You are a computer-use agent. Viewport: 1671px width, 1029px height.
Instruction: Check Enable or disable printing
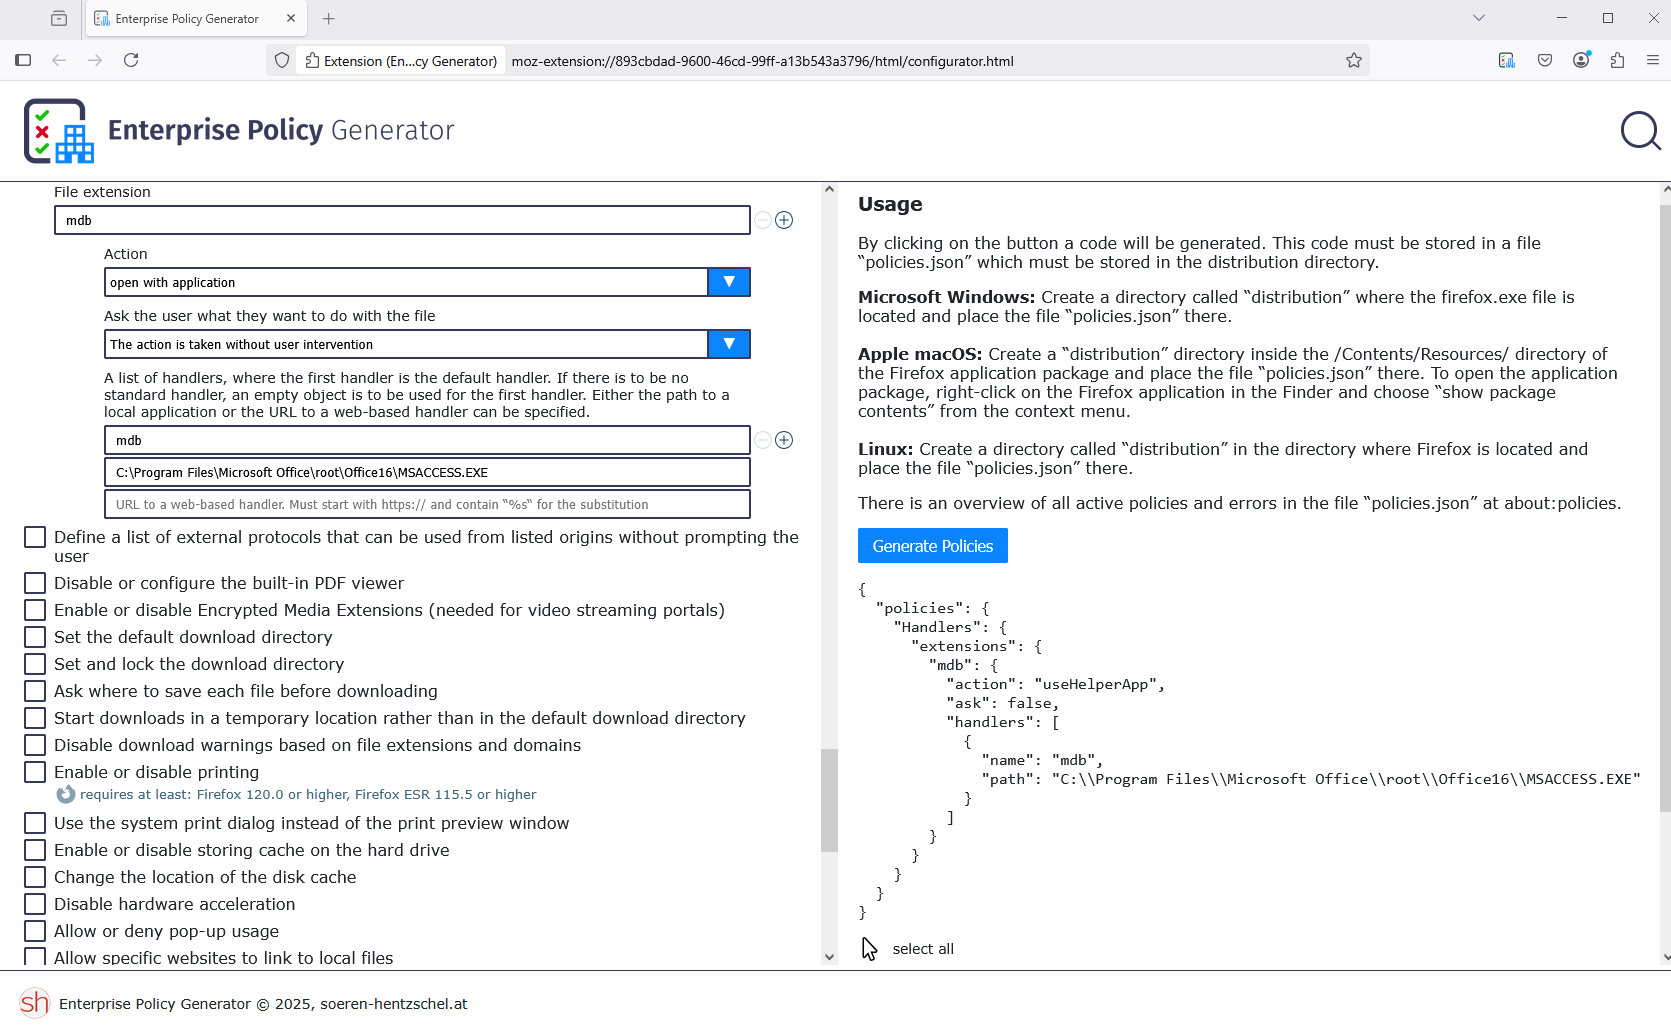click(35, 772)
